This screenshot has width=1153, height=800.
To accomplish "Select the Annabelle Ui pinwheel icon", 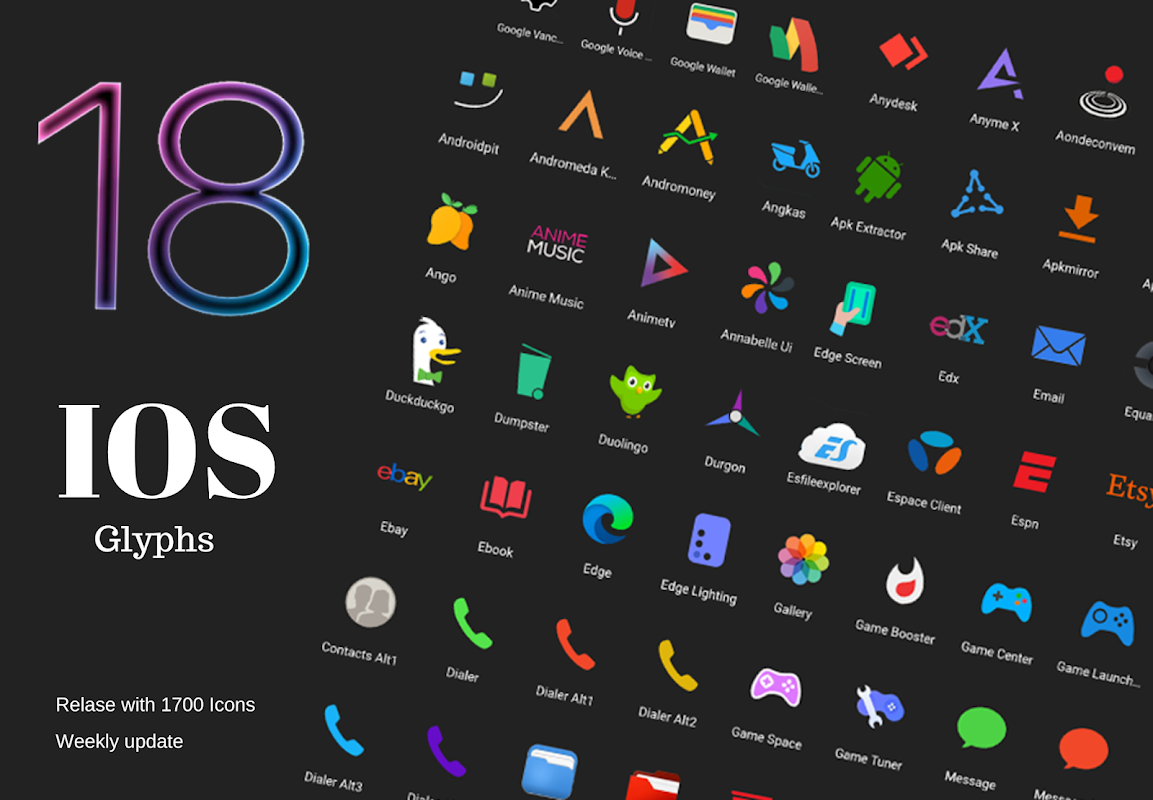I will [x=767, y=288].
